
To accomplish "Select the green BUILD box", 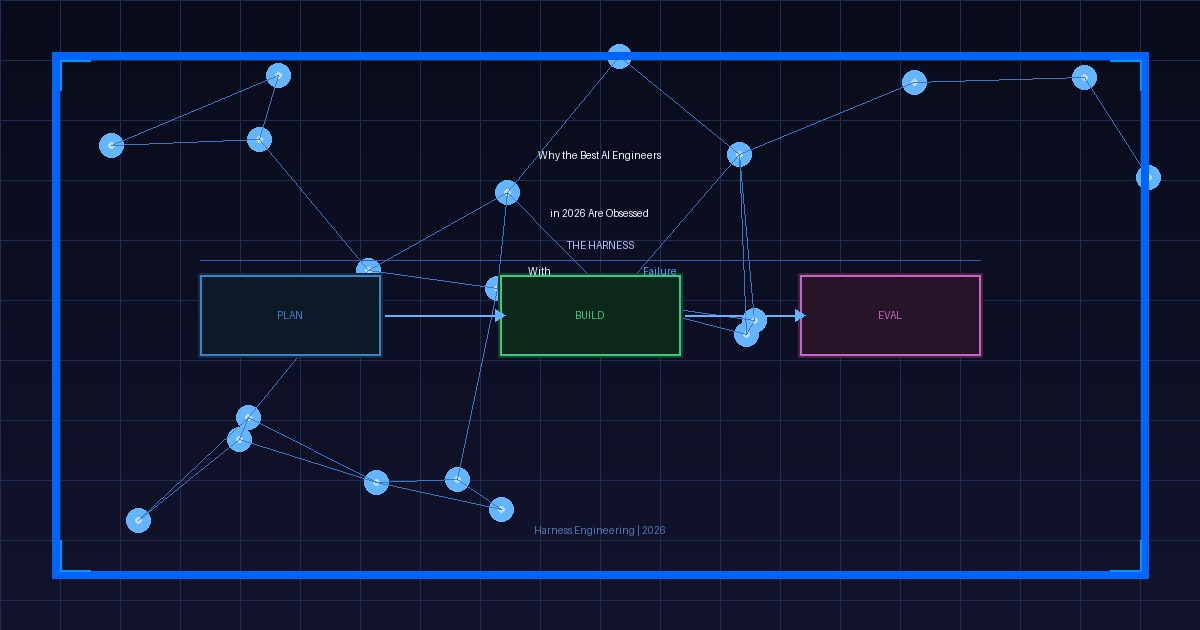I will click(590, 315).
